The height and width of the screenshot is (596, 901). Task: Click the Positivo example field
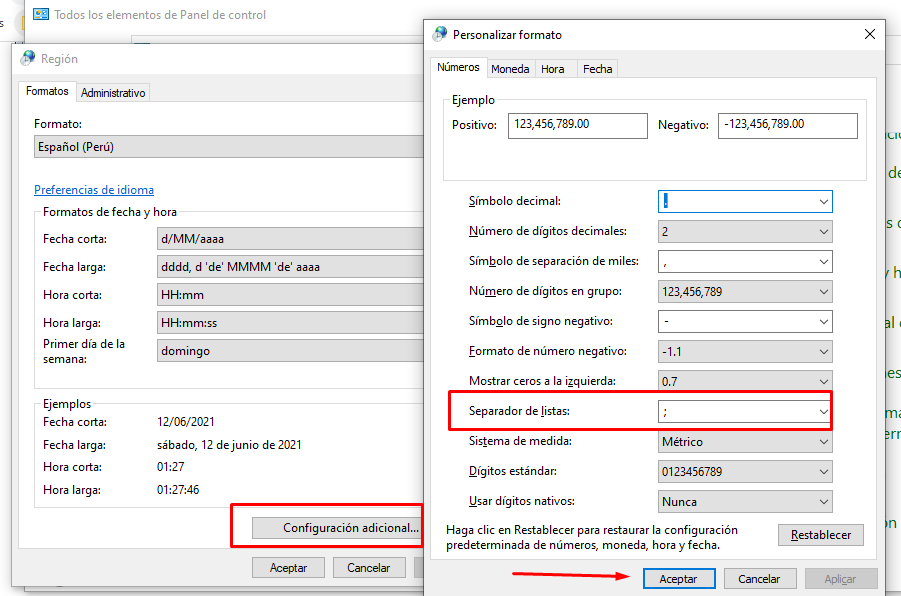tap(578, 125)
